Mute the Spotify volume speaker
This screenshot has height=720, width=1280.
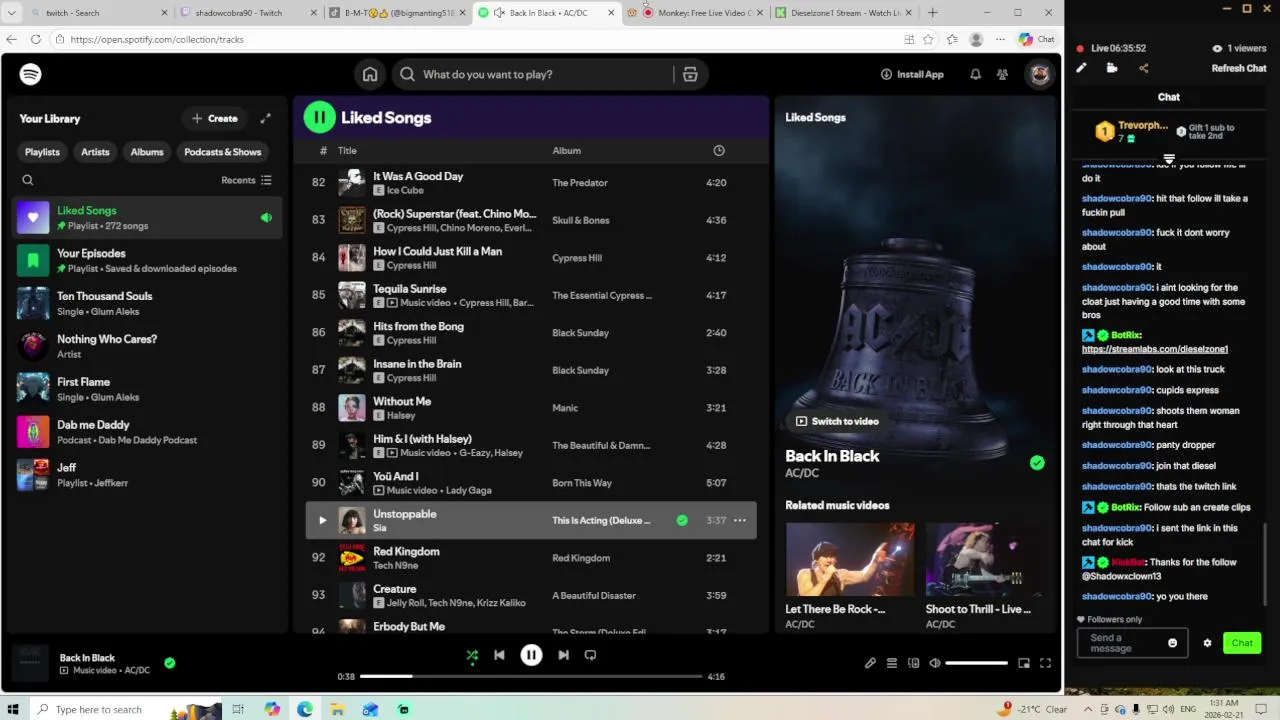click(x=935, y=662)
